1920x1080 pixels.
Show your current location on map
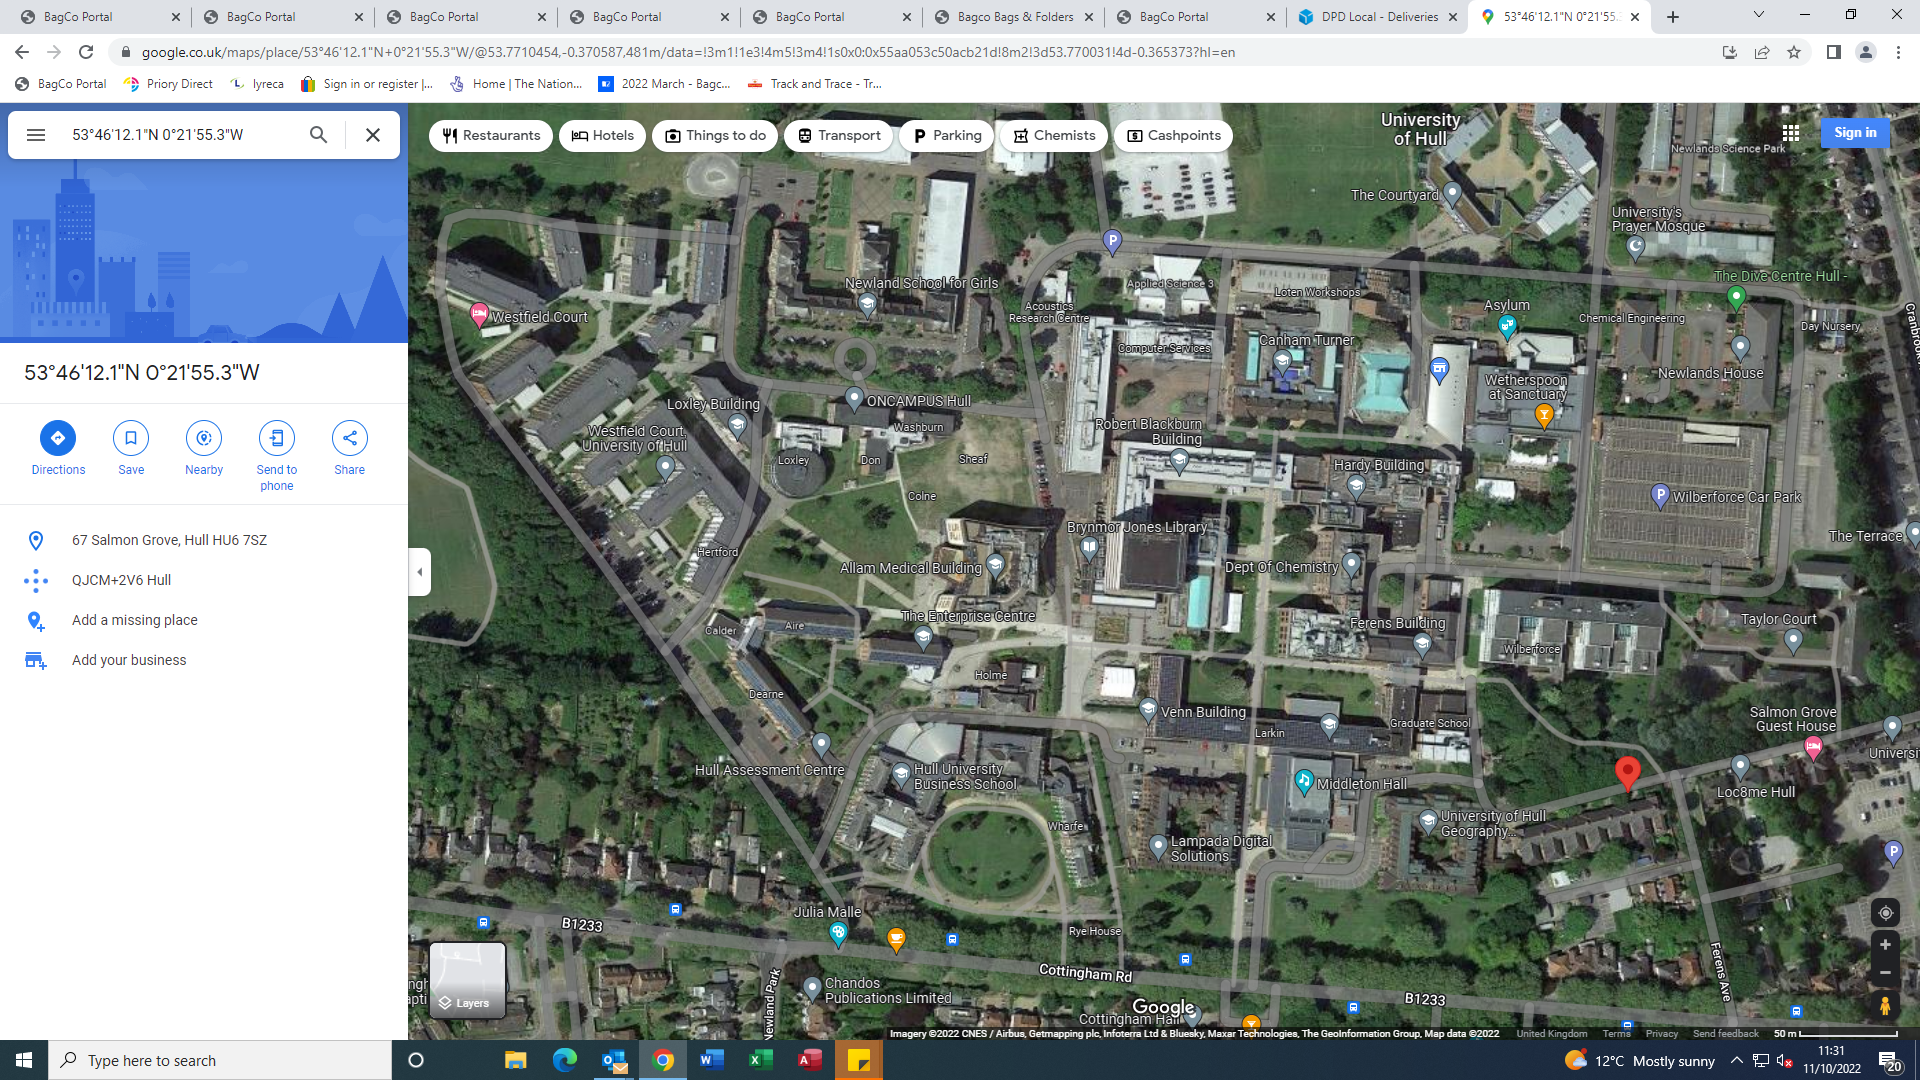[x=1885, y=913]
